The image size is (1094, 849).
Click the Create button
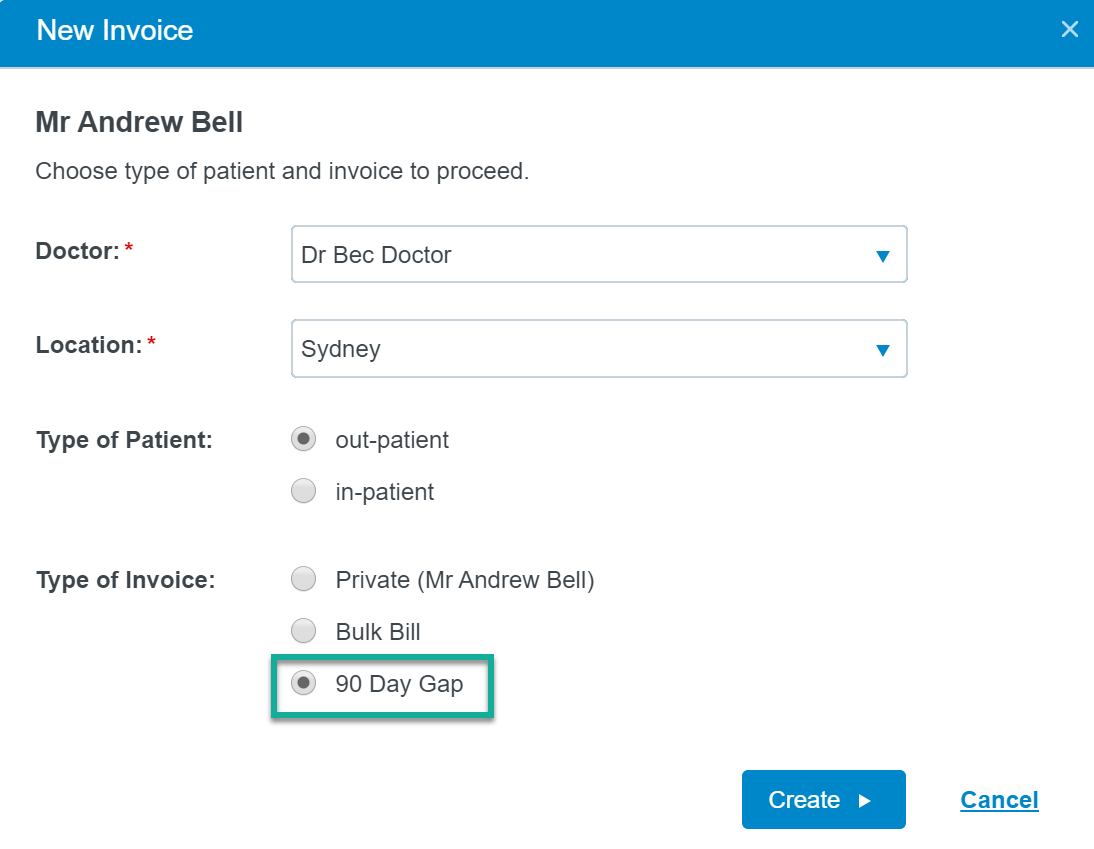tap(823, 799)
